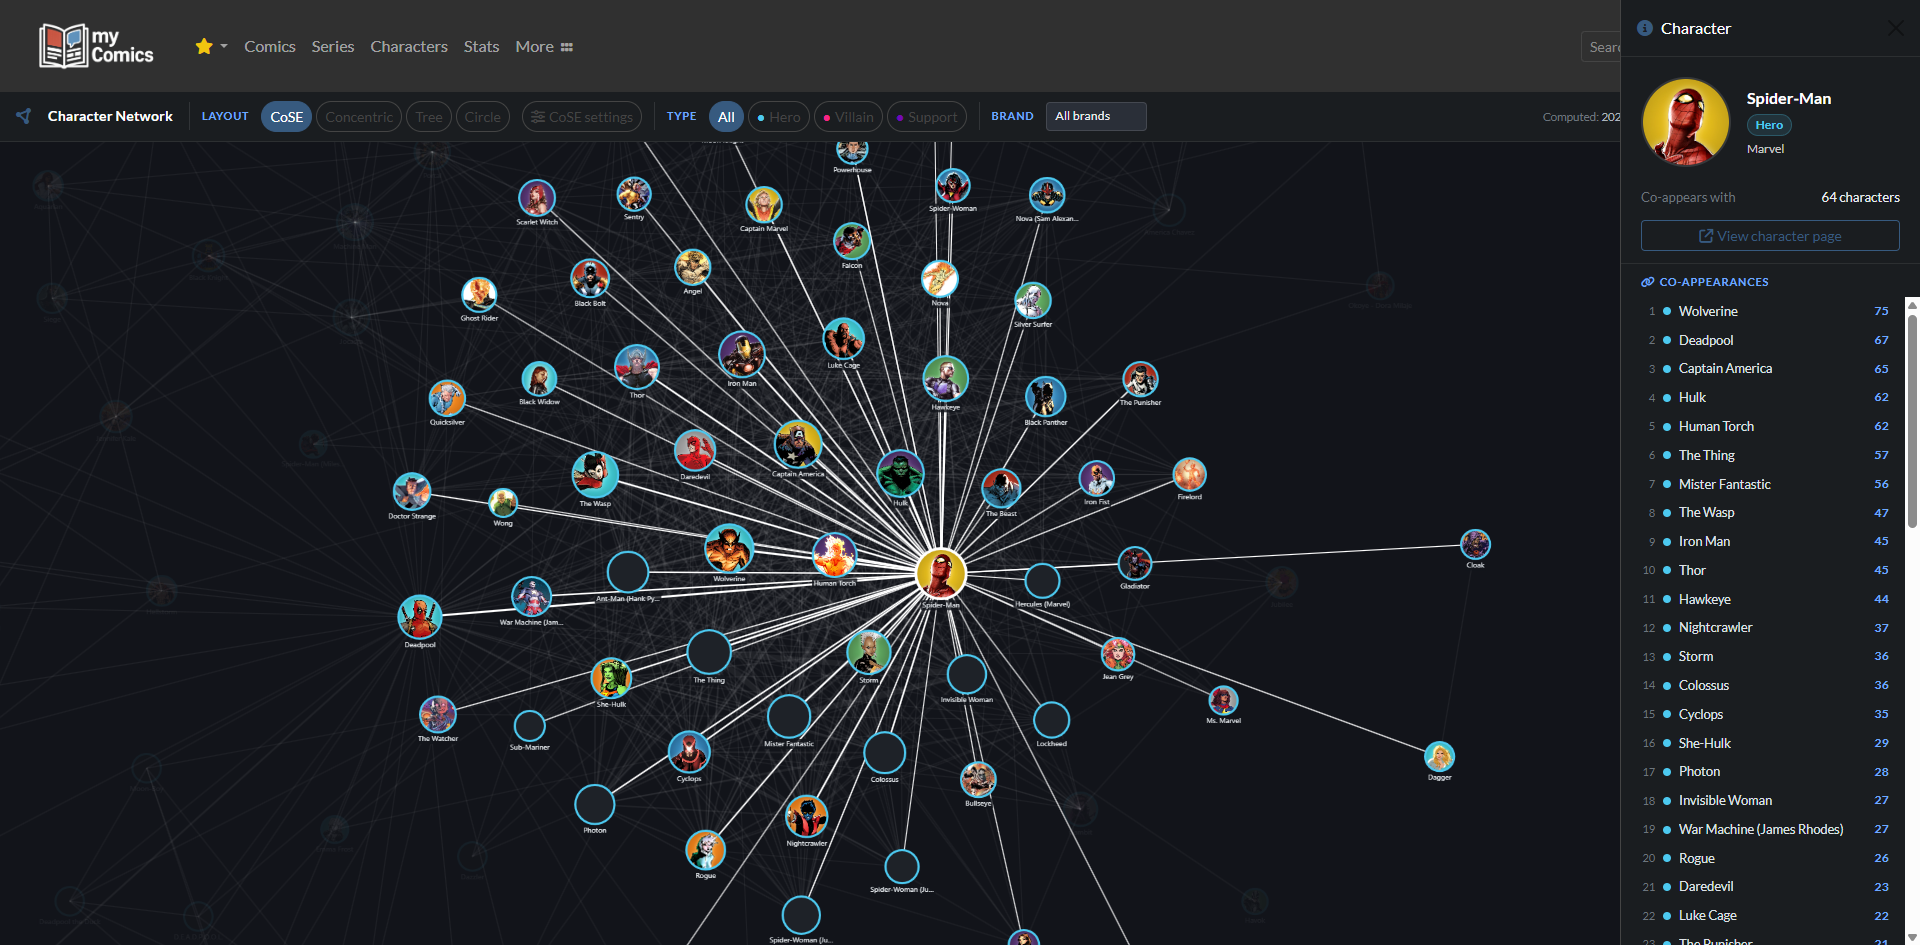The width and height of the screenshot is (1920, 945).
Task: Click the Hulk node
Action: point(900,473)
